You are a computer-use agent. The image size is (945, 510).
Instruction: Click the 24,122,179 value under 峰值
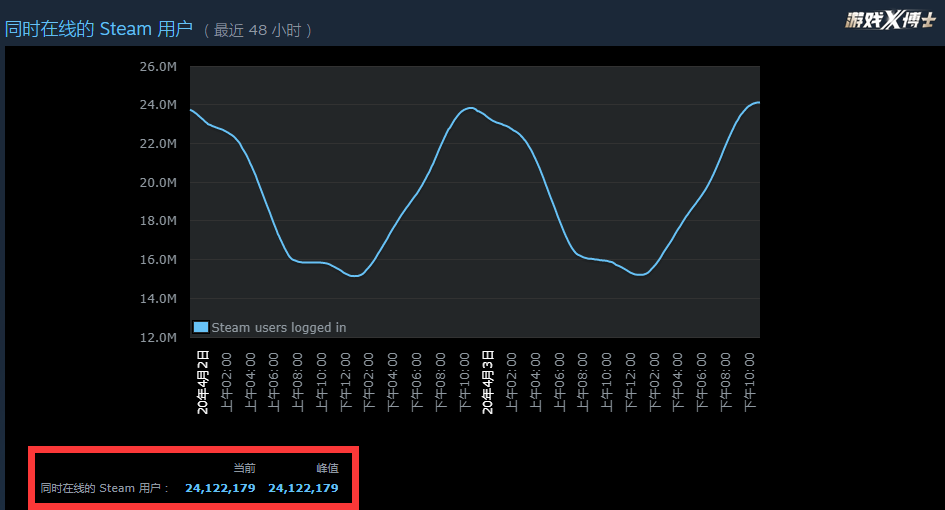tap(303, 488)
